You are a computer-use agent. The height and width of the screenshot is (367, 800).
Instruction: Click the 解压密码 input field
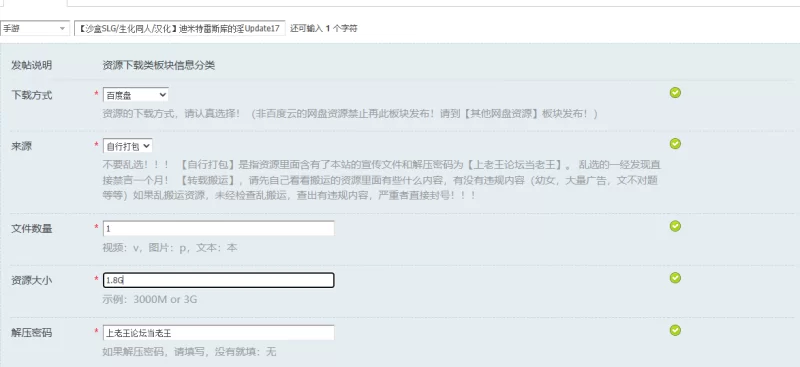coord(218,333)
